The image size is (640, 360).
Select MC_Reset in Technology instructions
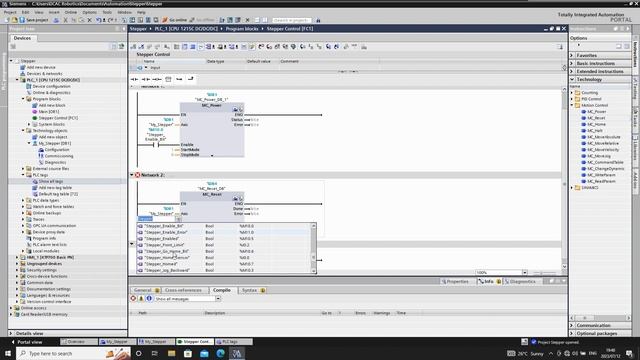[596, 118]
